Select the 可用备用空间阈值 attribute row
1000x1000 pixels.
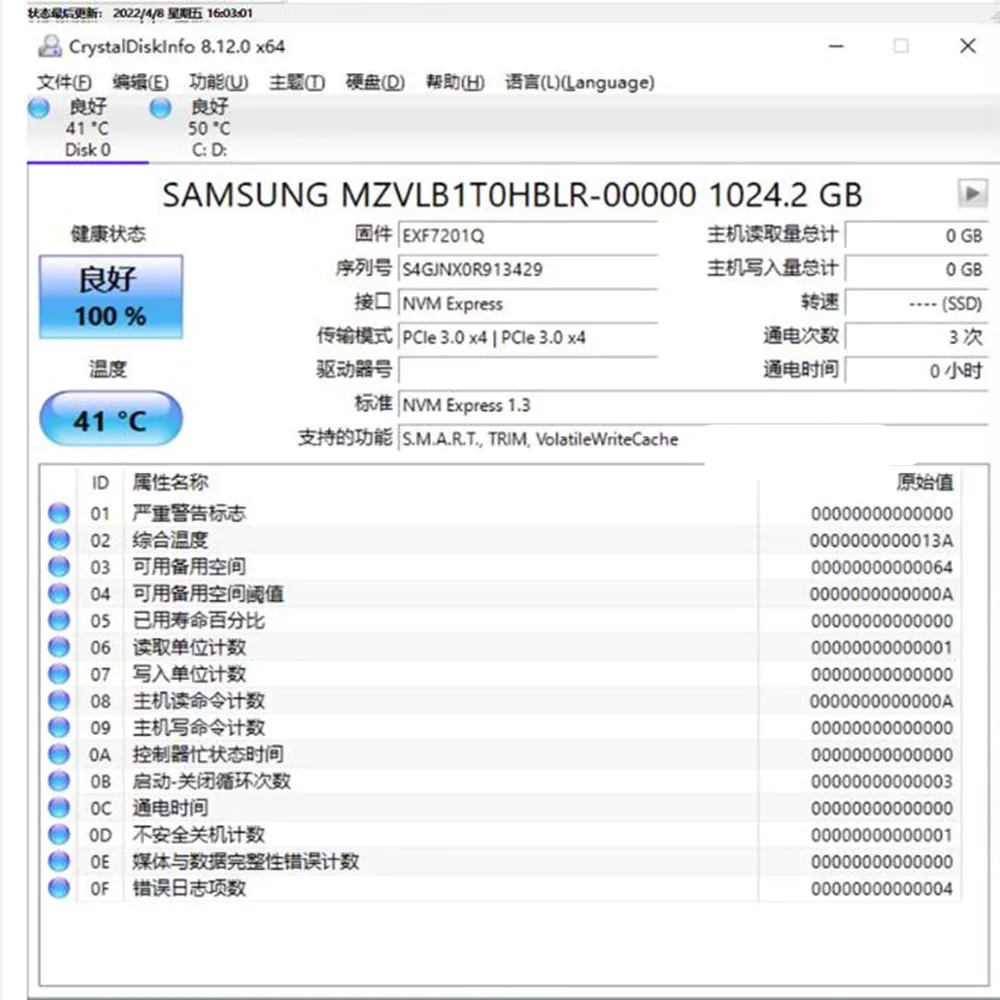click(x=501, y=594)
